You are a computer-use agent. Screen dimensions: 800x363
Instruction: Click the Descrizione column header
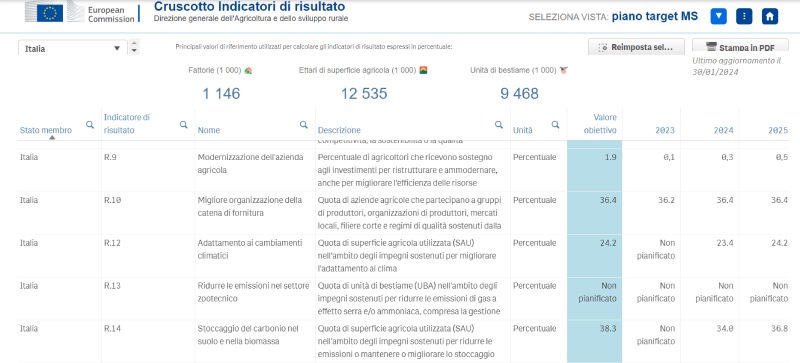click(339, 130)
